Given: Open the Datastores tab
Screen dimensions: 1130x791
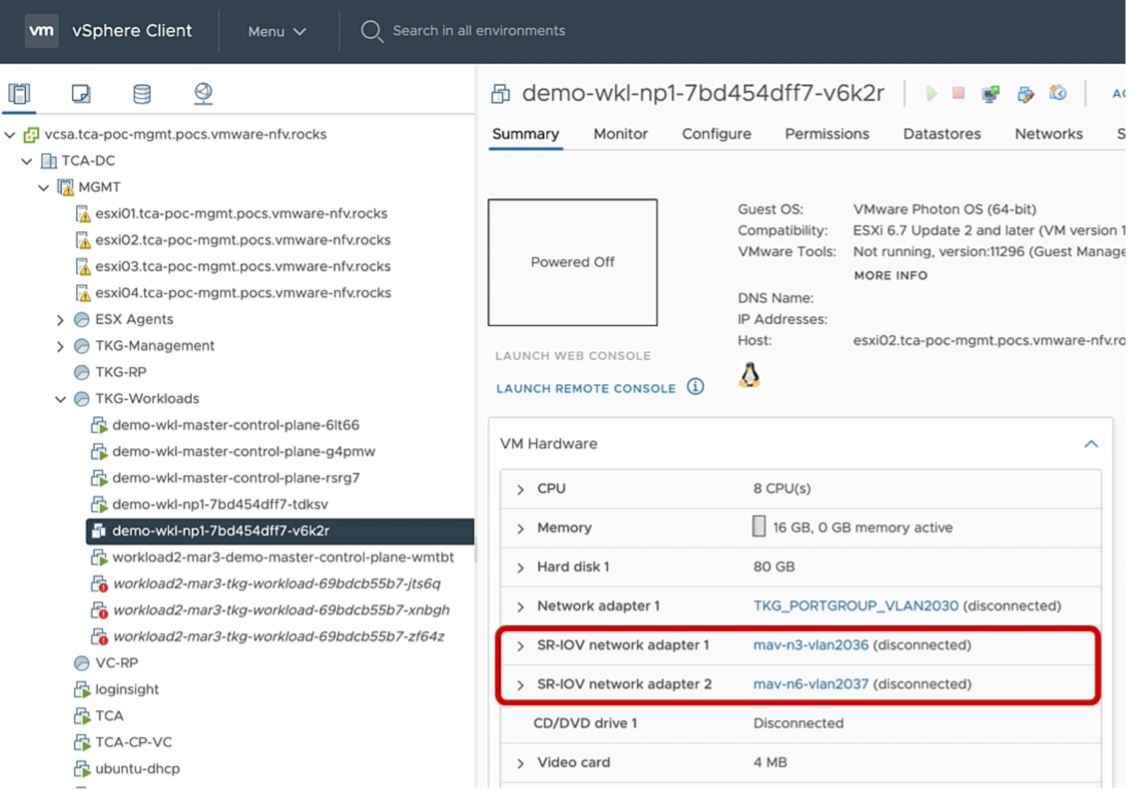Looking at the screenshot, I should pyautogui.click(x=942, y=134).
